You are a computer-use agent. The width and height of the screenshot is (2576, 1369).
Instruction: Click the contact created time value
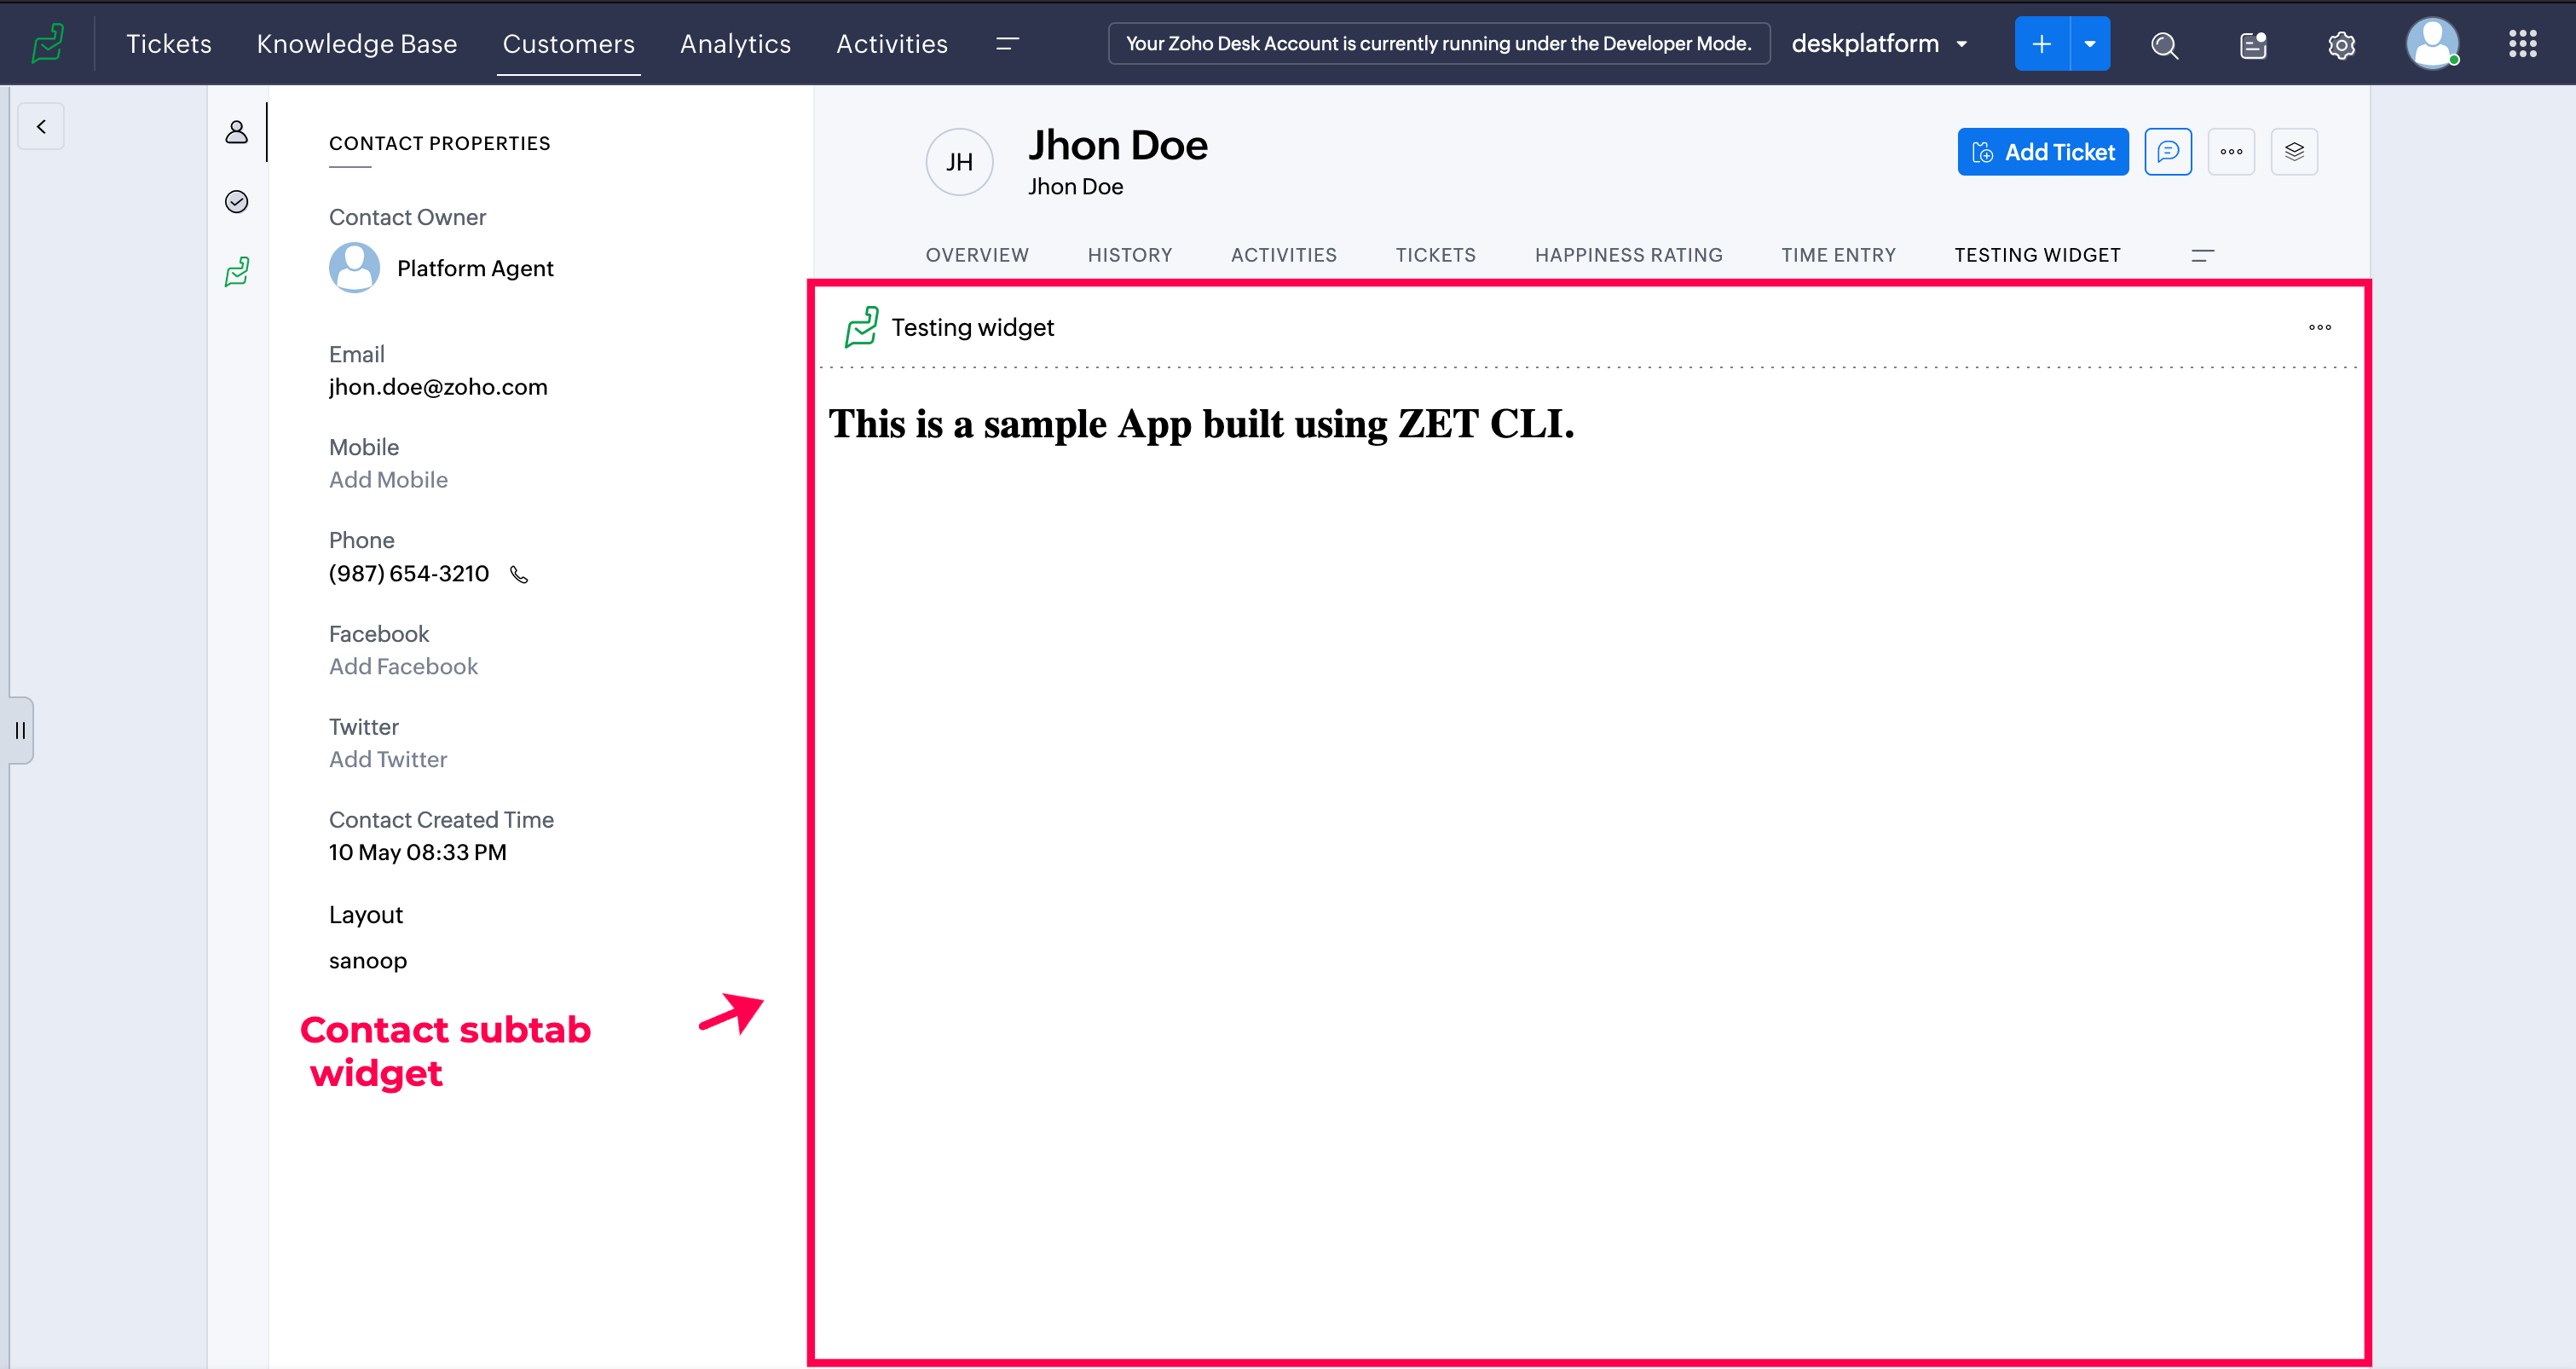point(417,852)
